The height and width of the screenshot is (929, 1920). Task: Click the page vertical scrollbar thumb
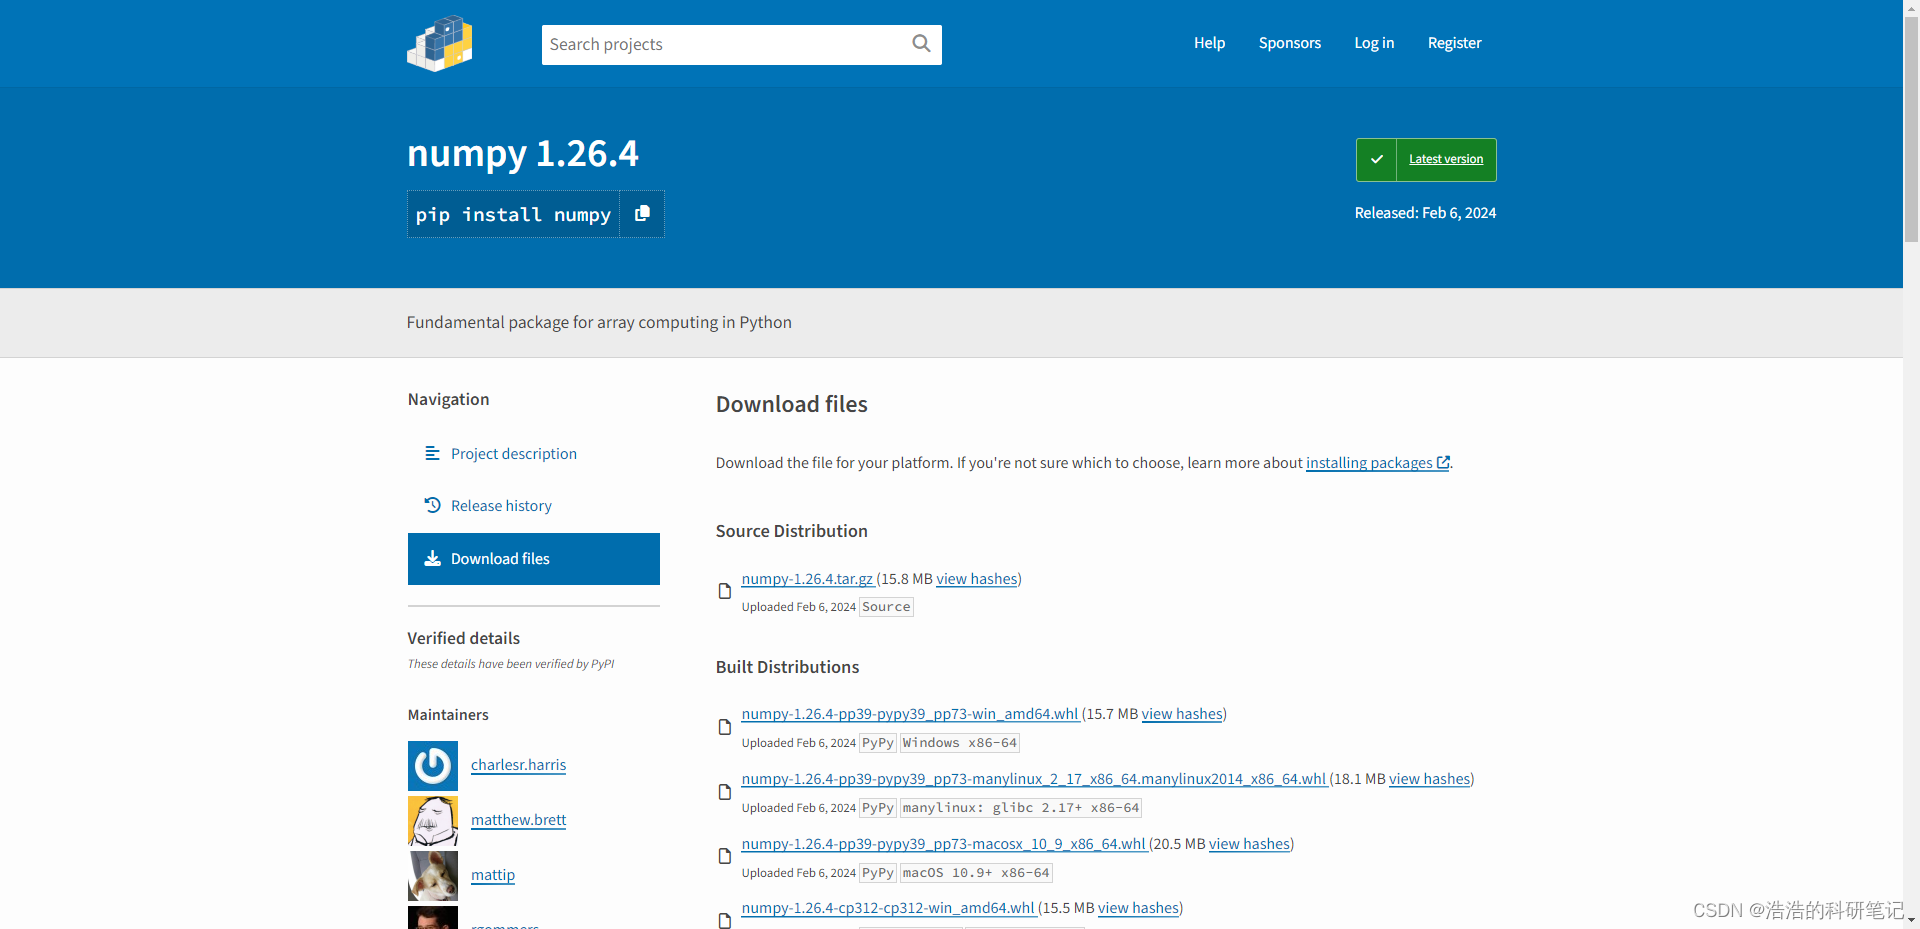[x=1911, y=128]
